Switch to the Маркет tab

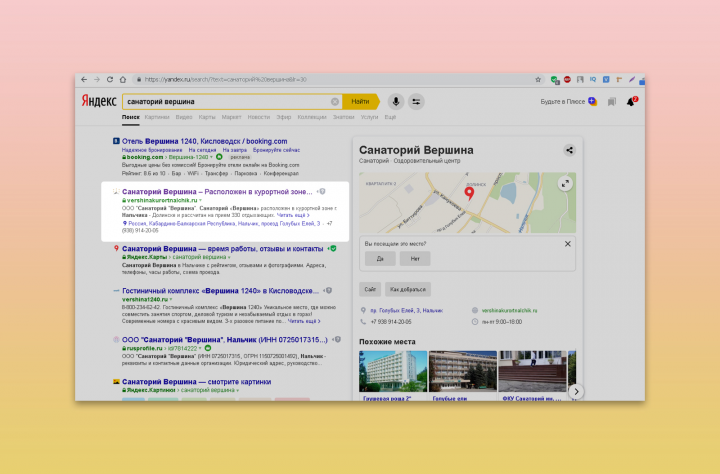coord(231,117)
